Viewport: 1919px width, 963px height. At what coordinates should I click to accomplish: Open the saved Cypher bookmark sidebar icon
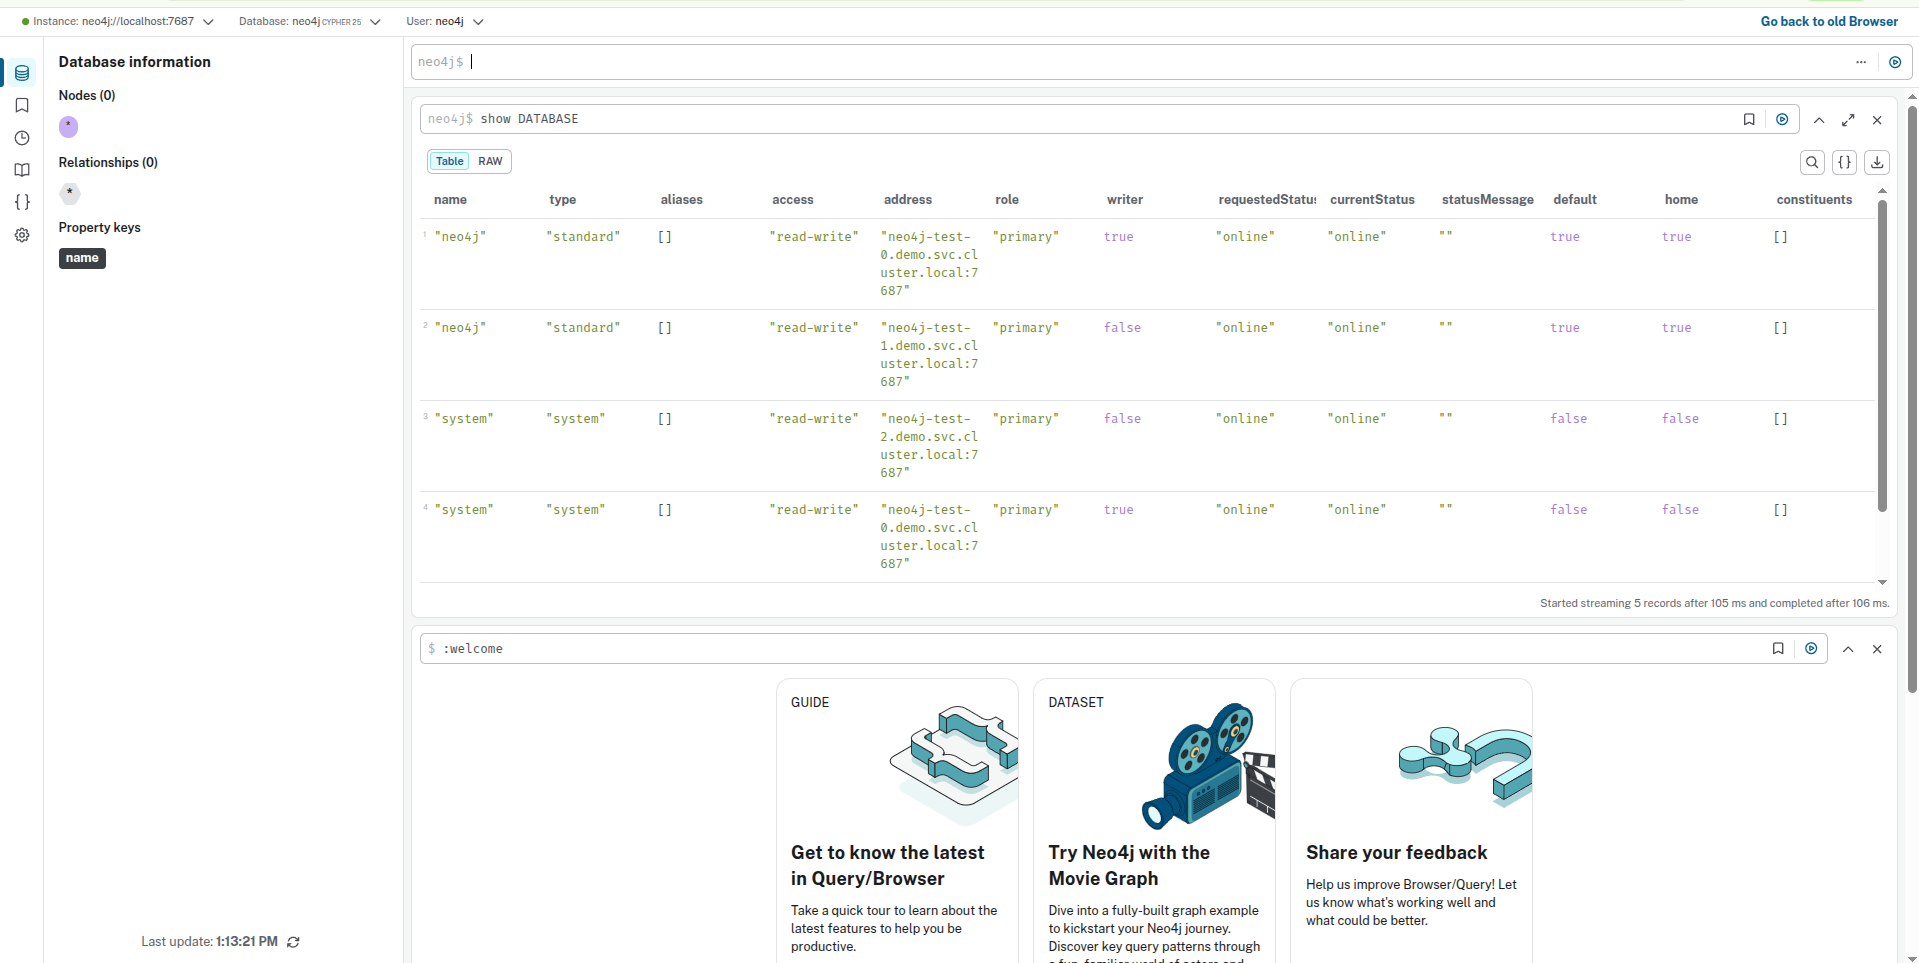click(x=22, y=105)
